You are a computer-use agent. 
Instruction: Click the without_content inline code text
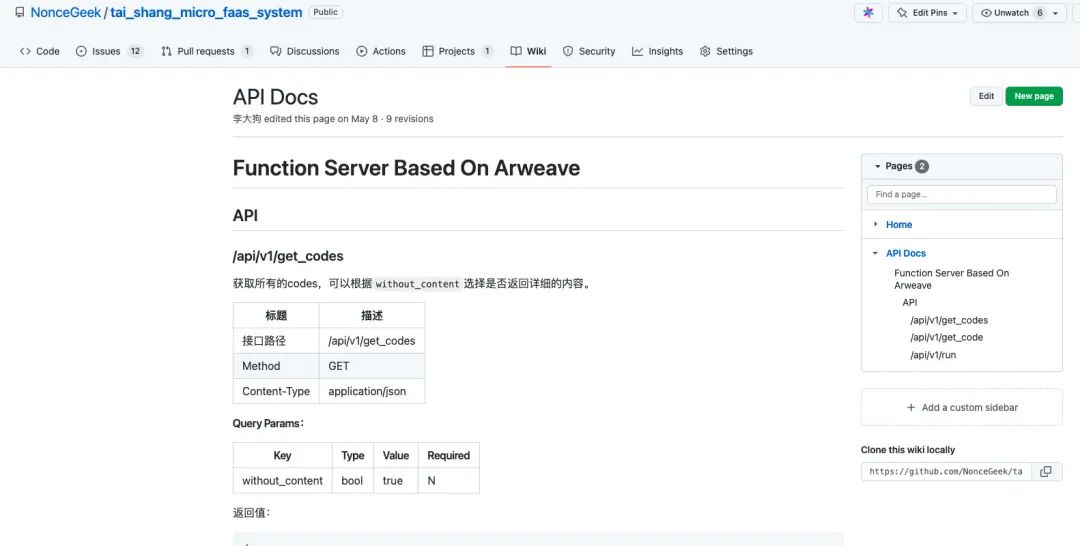417,284
